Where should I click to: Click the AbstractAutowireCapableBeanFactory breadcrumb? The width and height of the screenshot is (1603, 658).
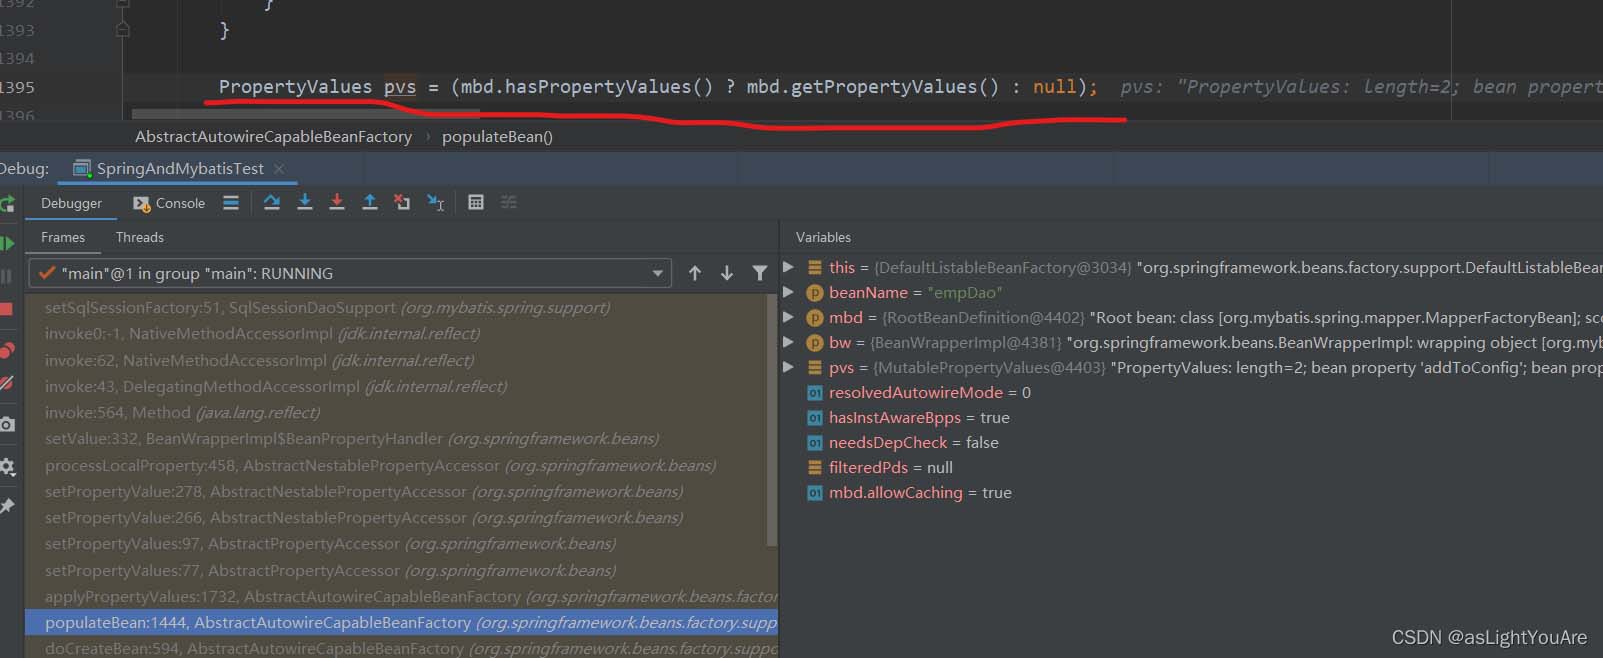[x=273, y=137]
